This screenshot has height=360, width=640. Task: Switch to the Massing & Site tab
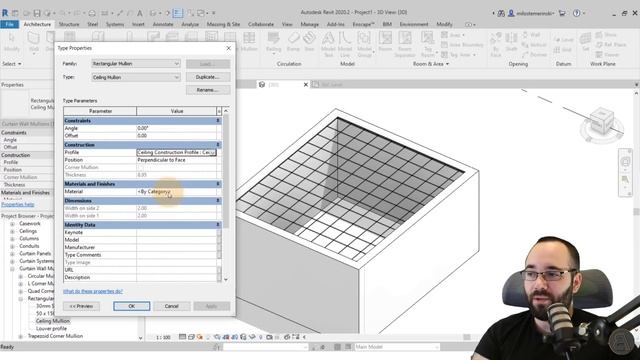coord(223,24)
